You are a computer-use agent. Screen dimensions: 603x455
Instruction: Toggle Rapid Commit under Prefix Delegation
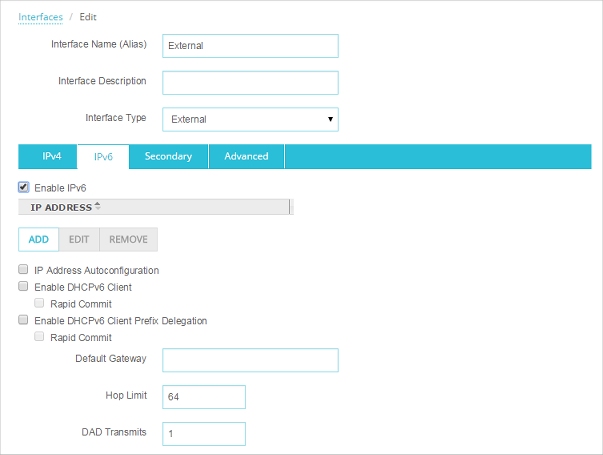pos(40,337)
